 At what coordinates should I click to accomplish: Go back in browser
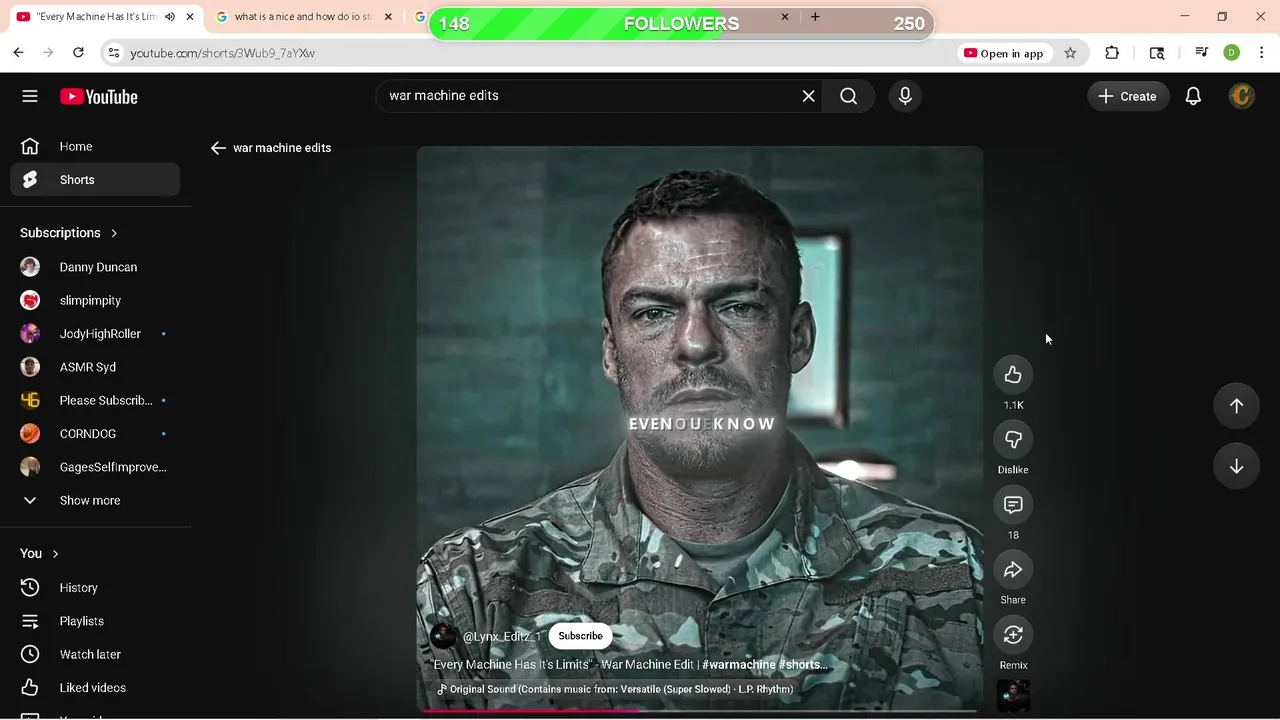(18, 53)
